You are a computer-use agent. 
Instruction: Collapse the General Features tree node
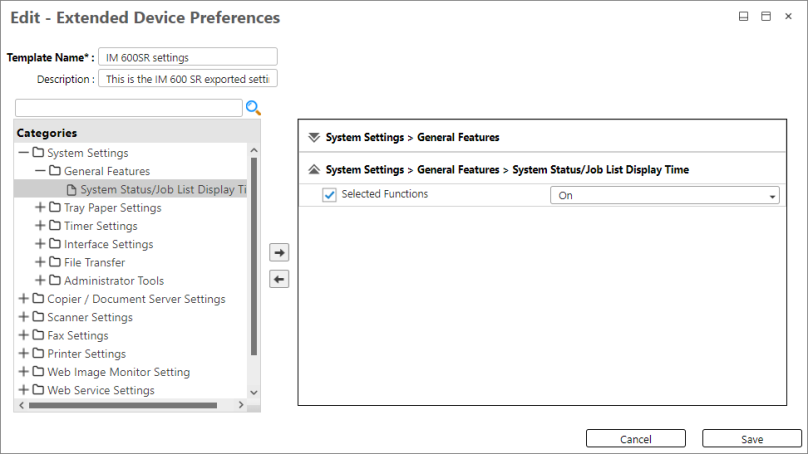pyautogui.click(x=40, y=171)
